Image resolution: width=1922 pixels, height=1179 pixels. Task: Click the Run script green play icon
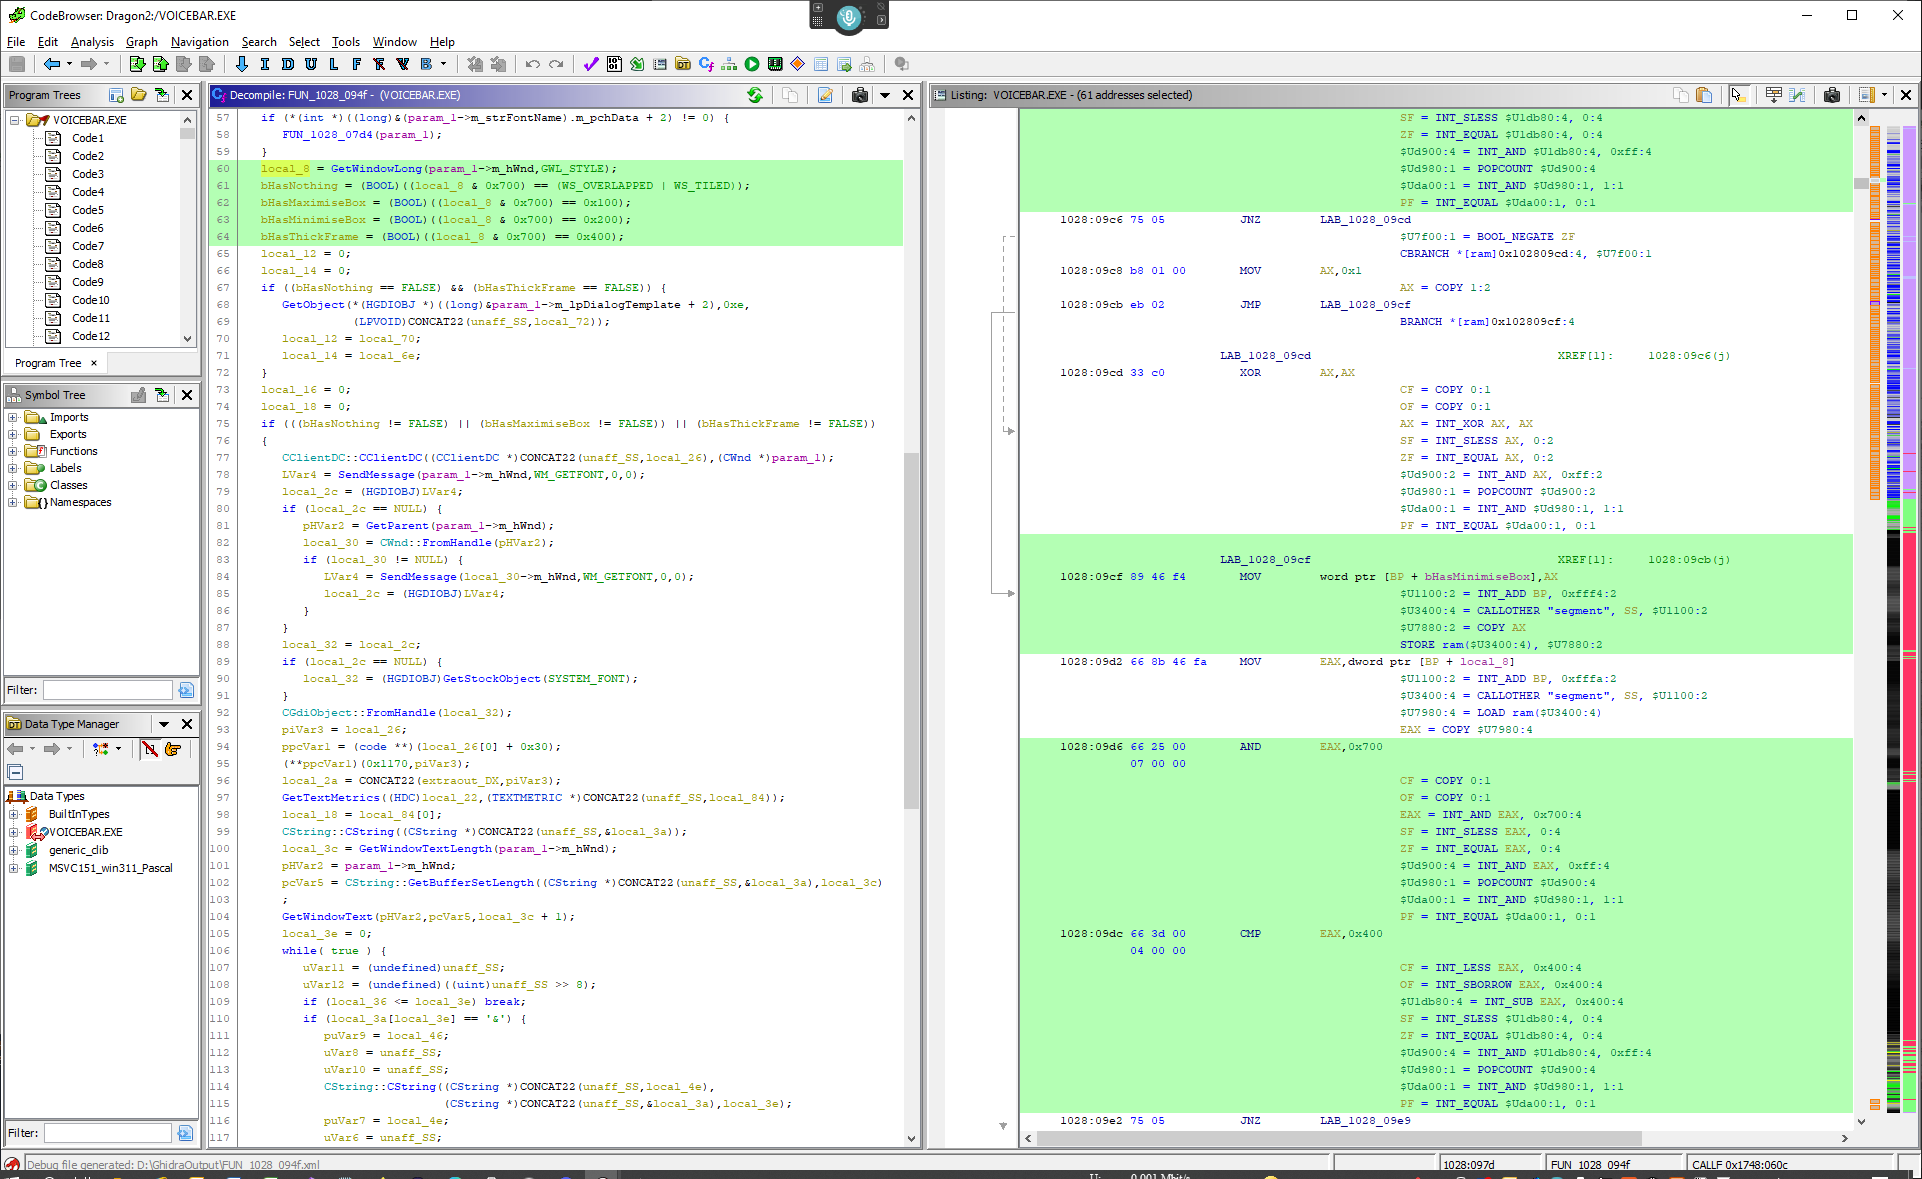752,64
